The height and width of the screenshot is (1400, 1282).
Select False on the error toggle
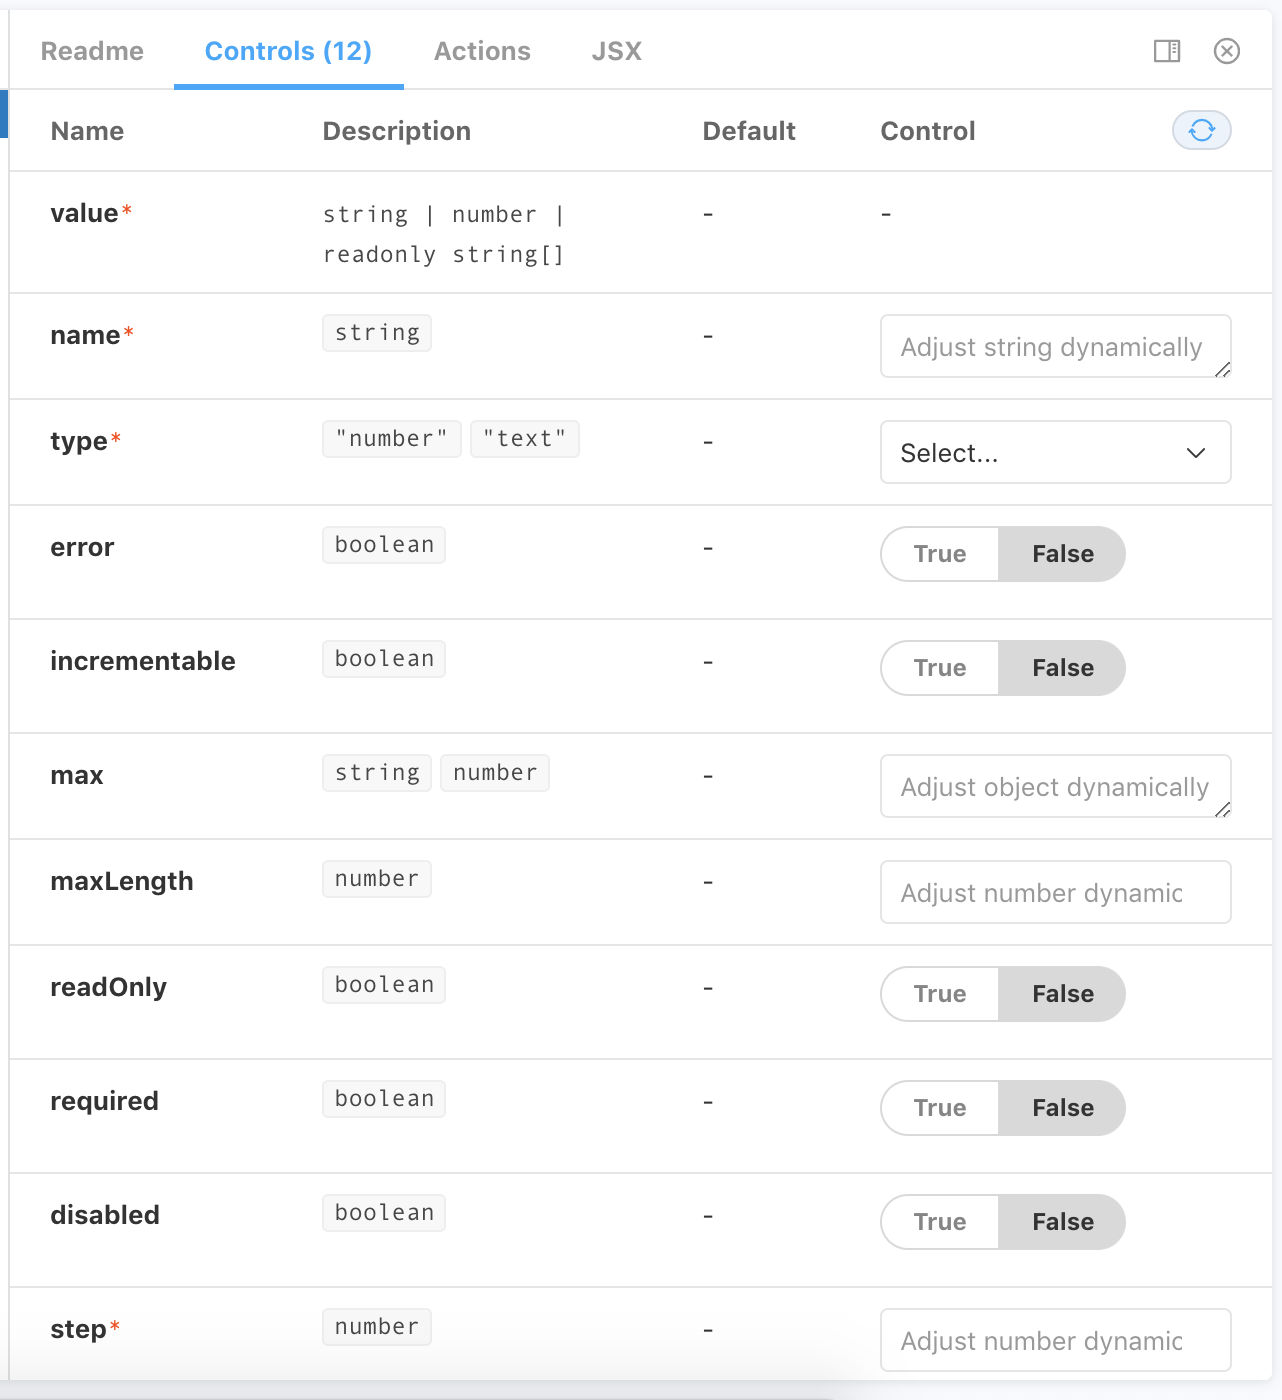pyautogui.click(x=1061, y=553)
